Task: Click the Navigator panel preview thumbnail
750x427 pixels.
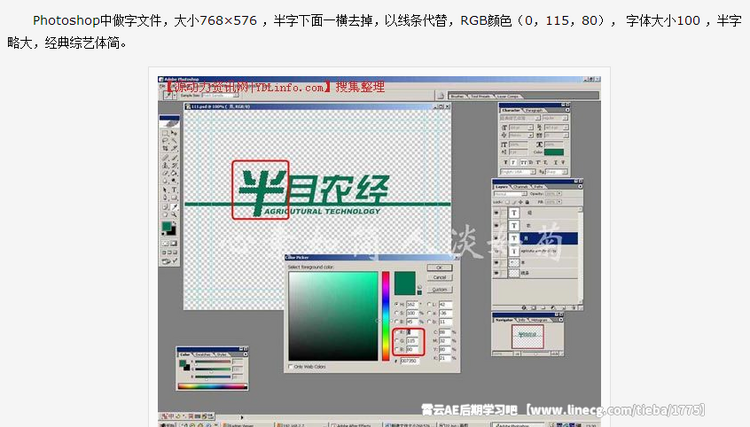Action: tap(528, 337)
